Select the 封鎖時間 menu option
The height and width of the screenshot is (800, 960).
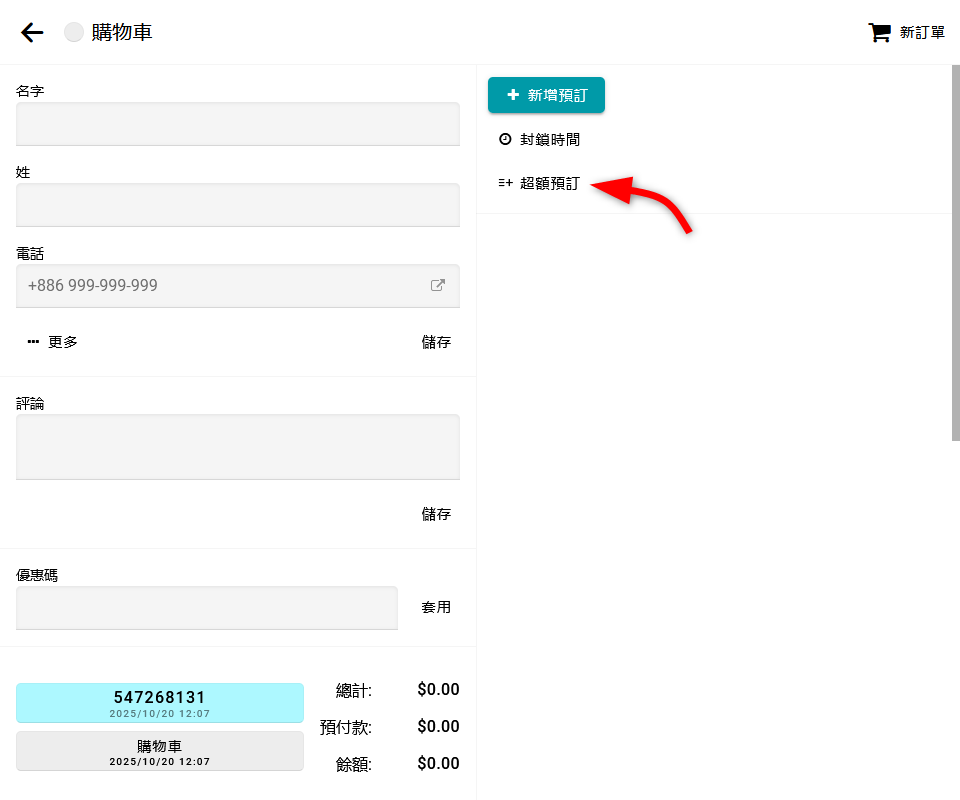click(x=549, y=140)
